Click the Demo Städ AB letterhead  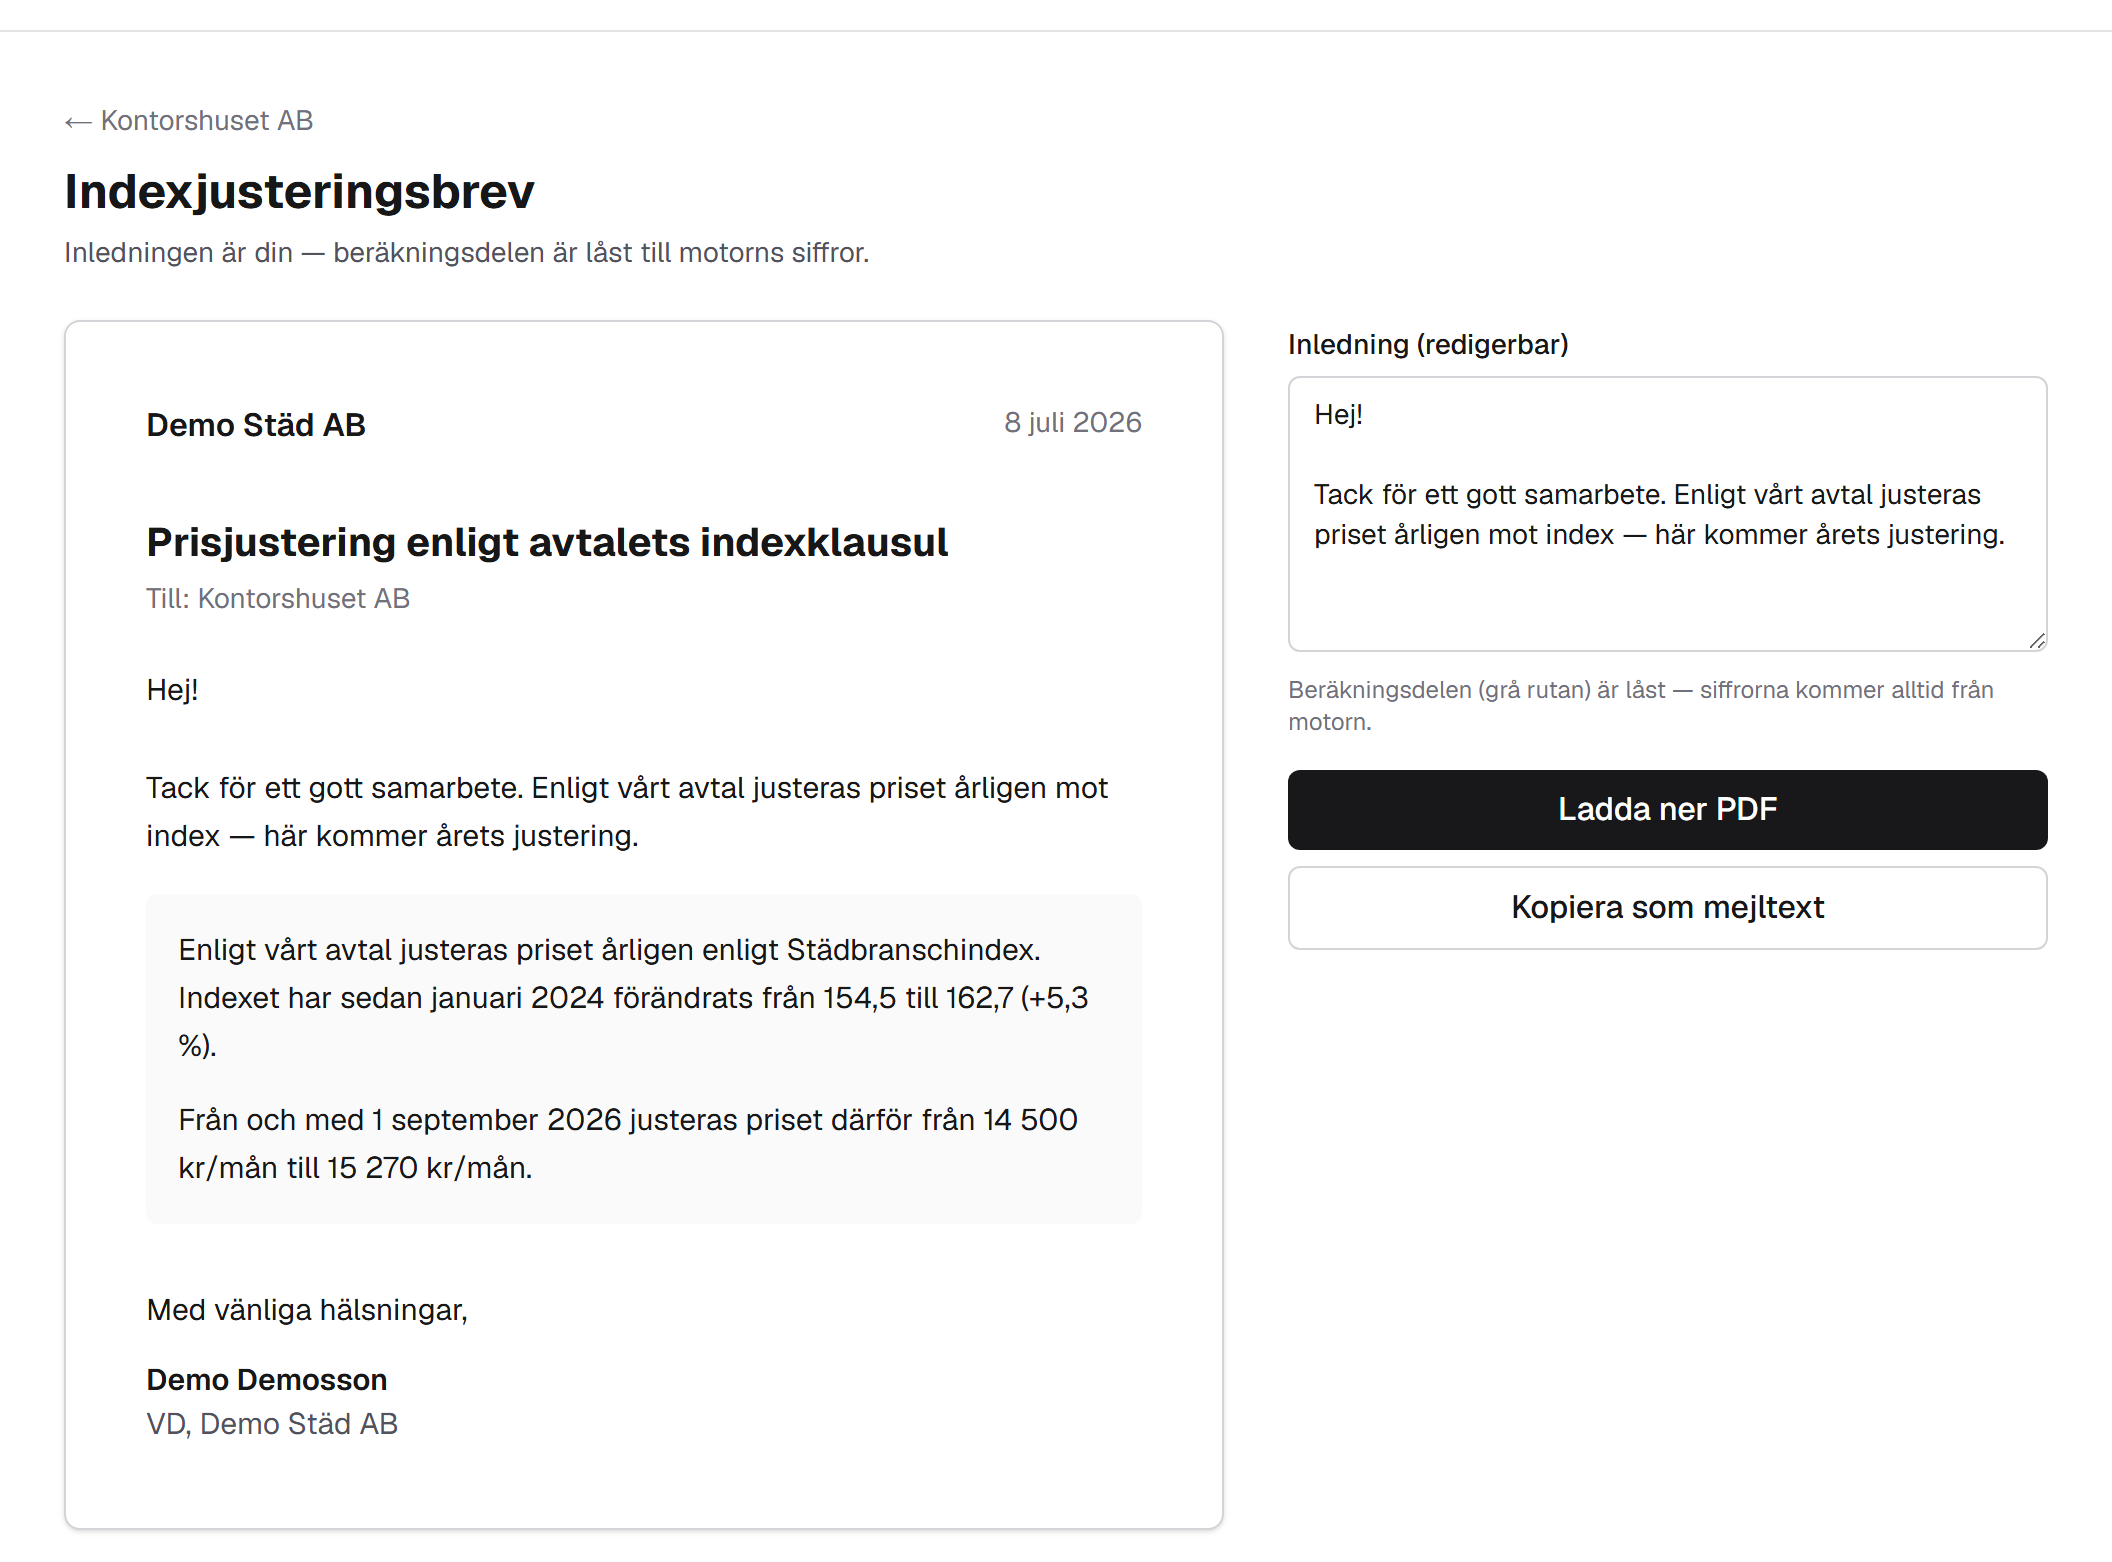click(x=256, y=425)
